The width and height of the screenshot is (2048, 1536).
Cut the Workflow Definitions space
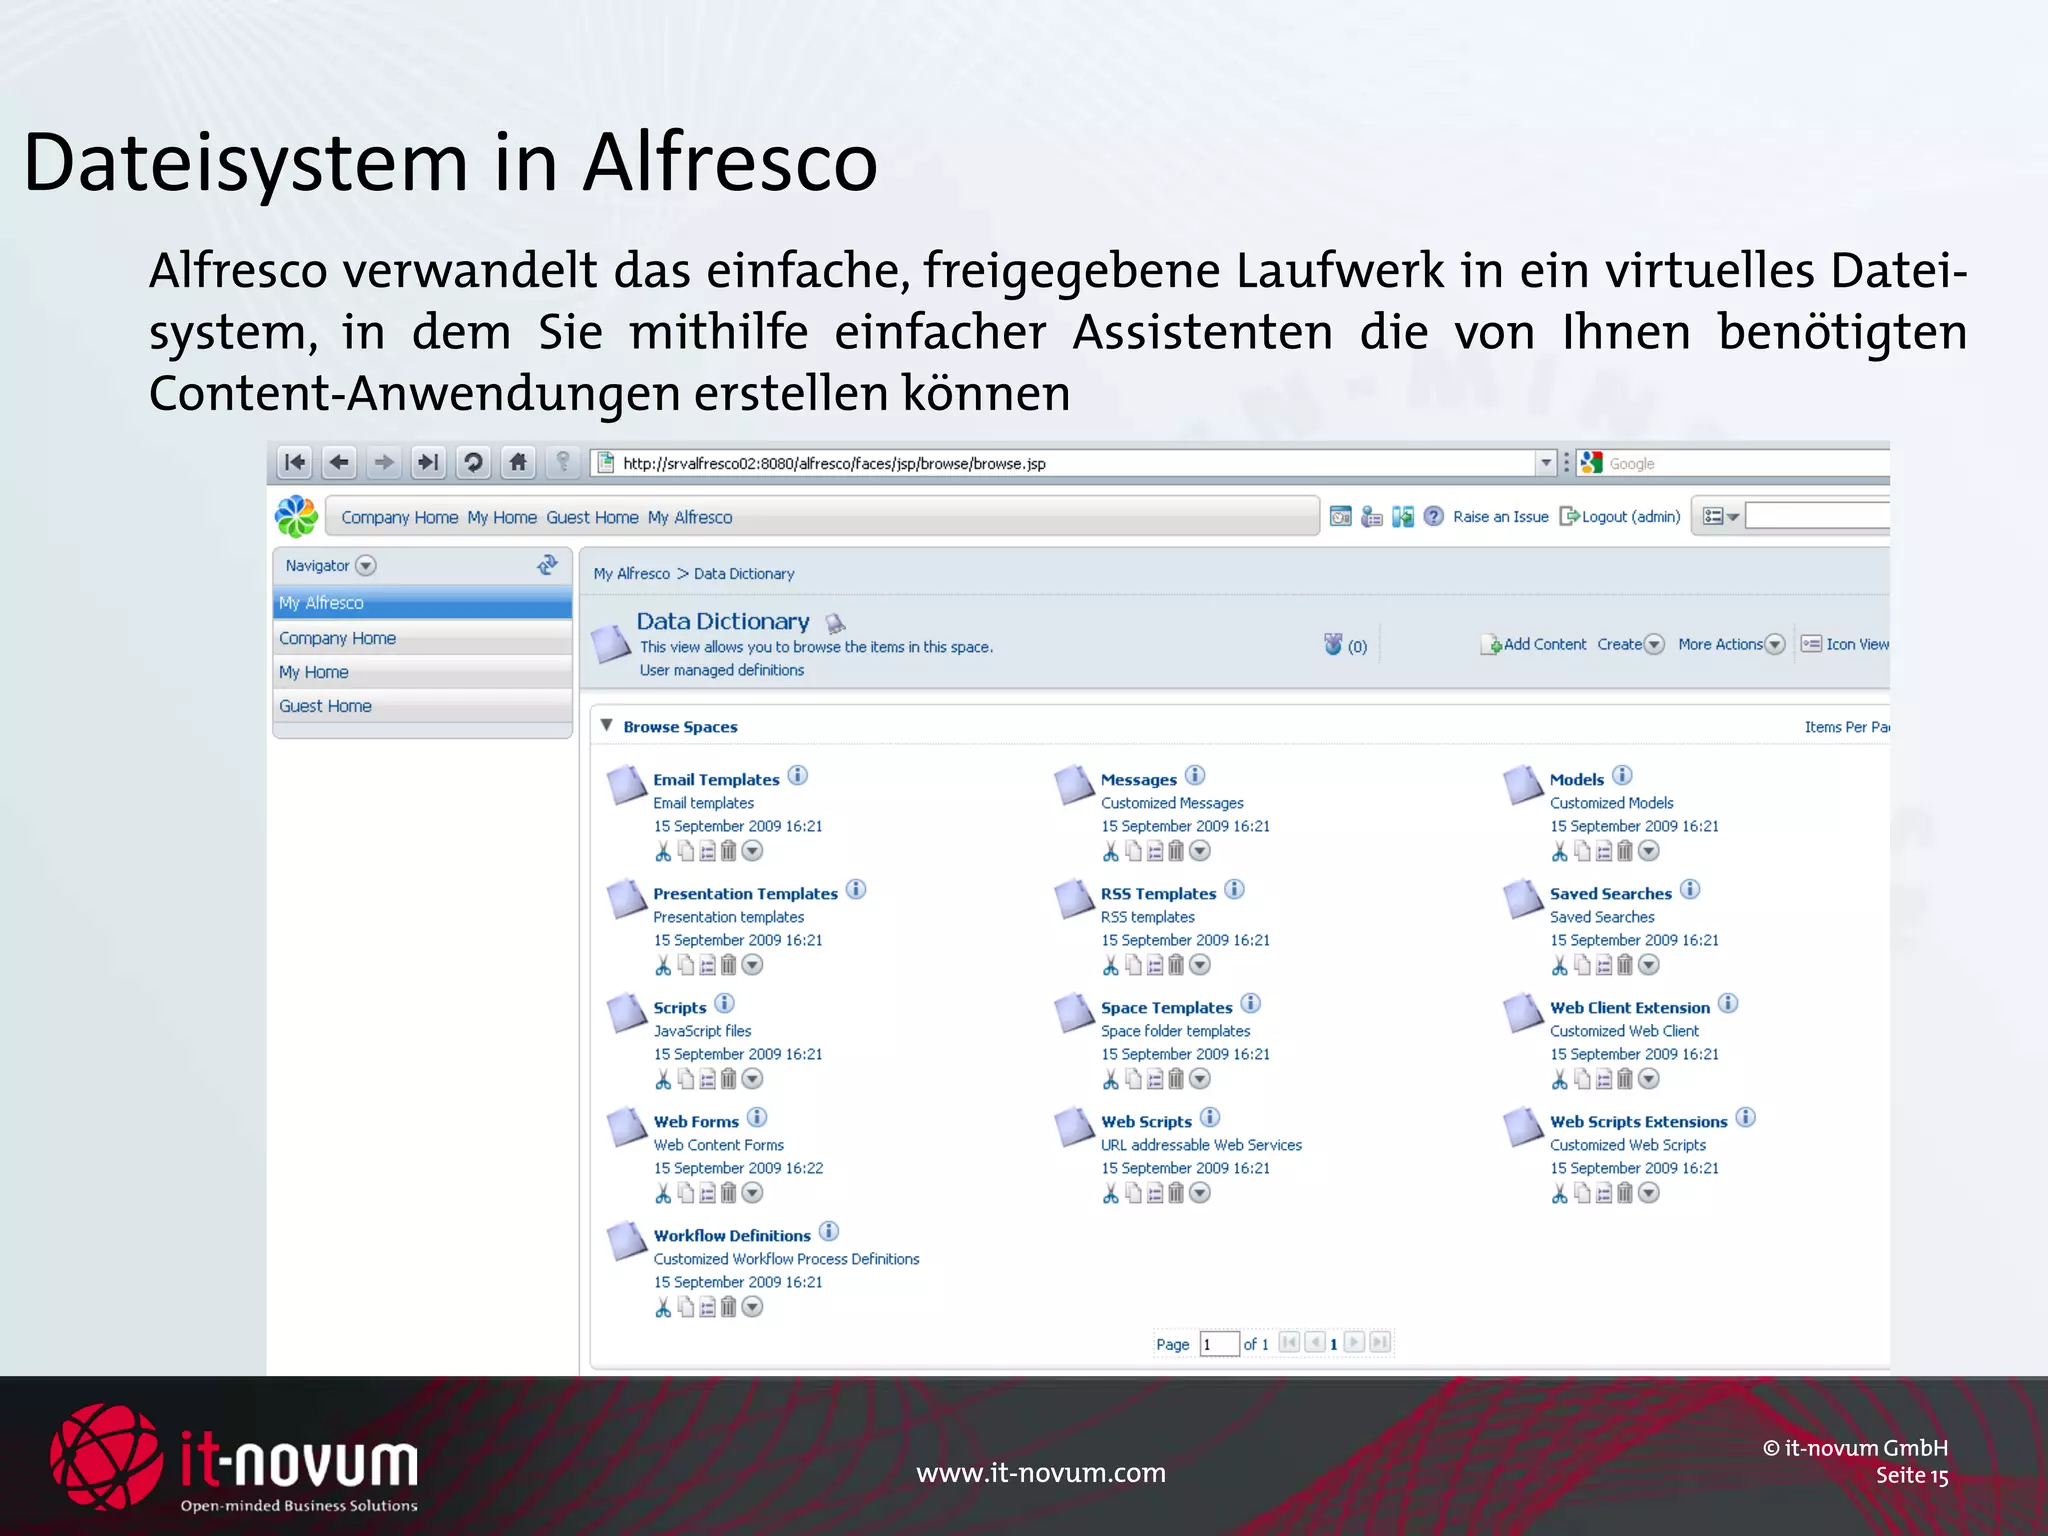click(663, 1307)
